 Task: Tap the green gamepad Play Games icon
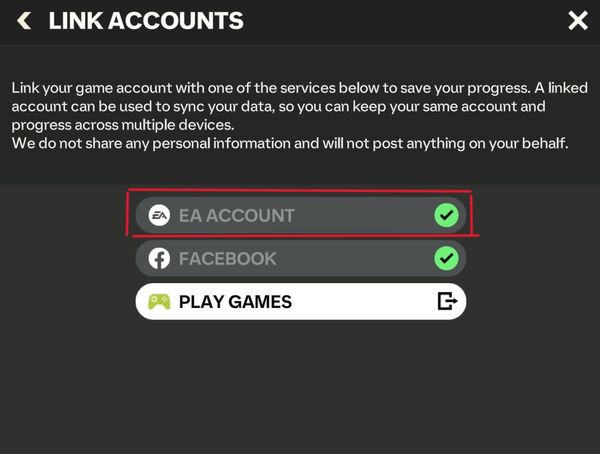159,302
